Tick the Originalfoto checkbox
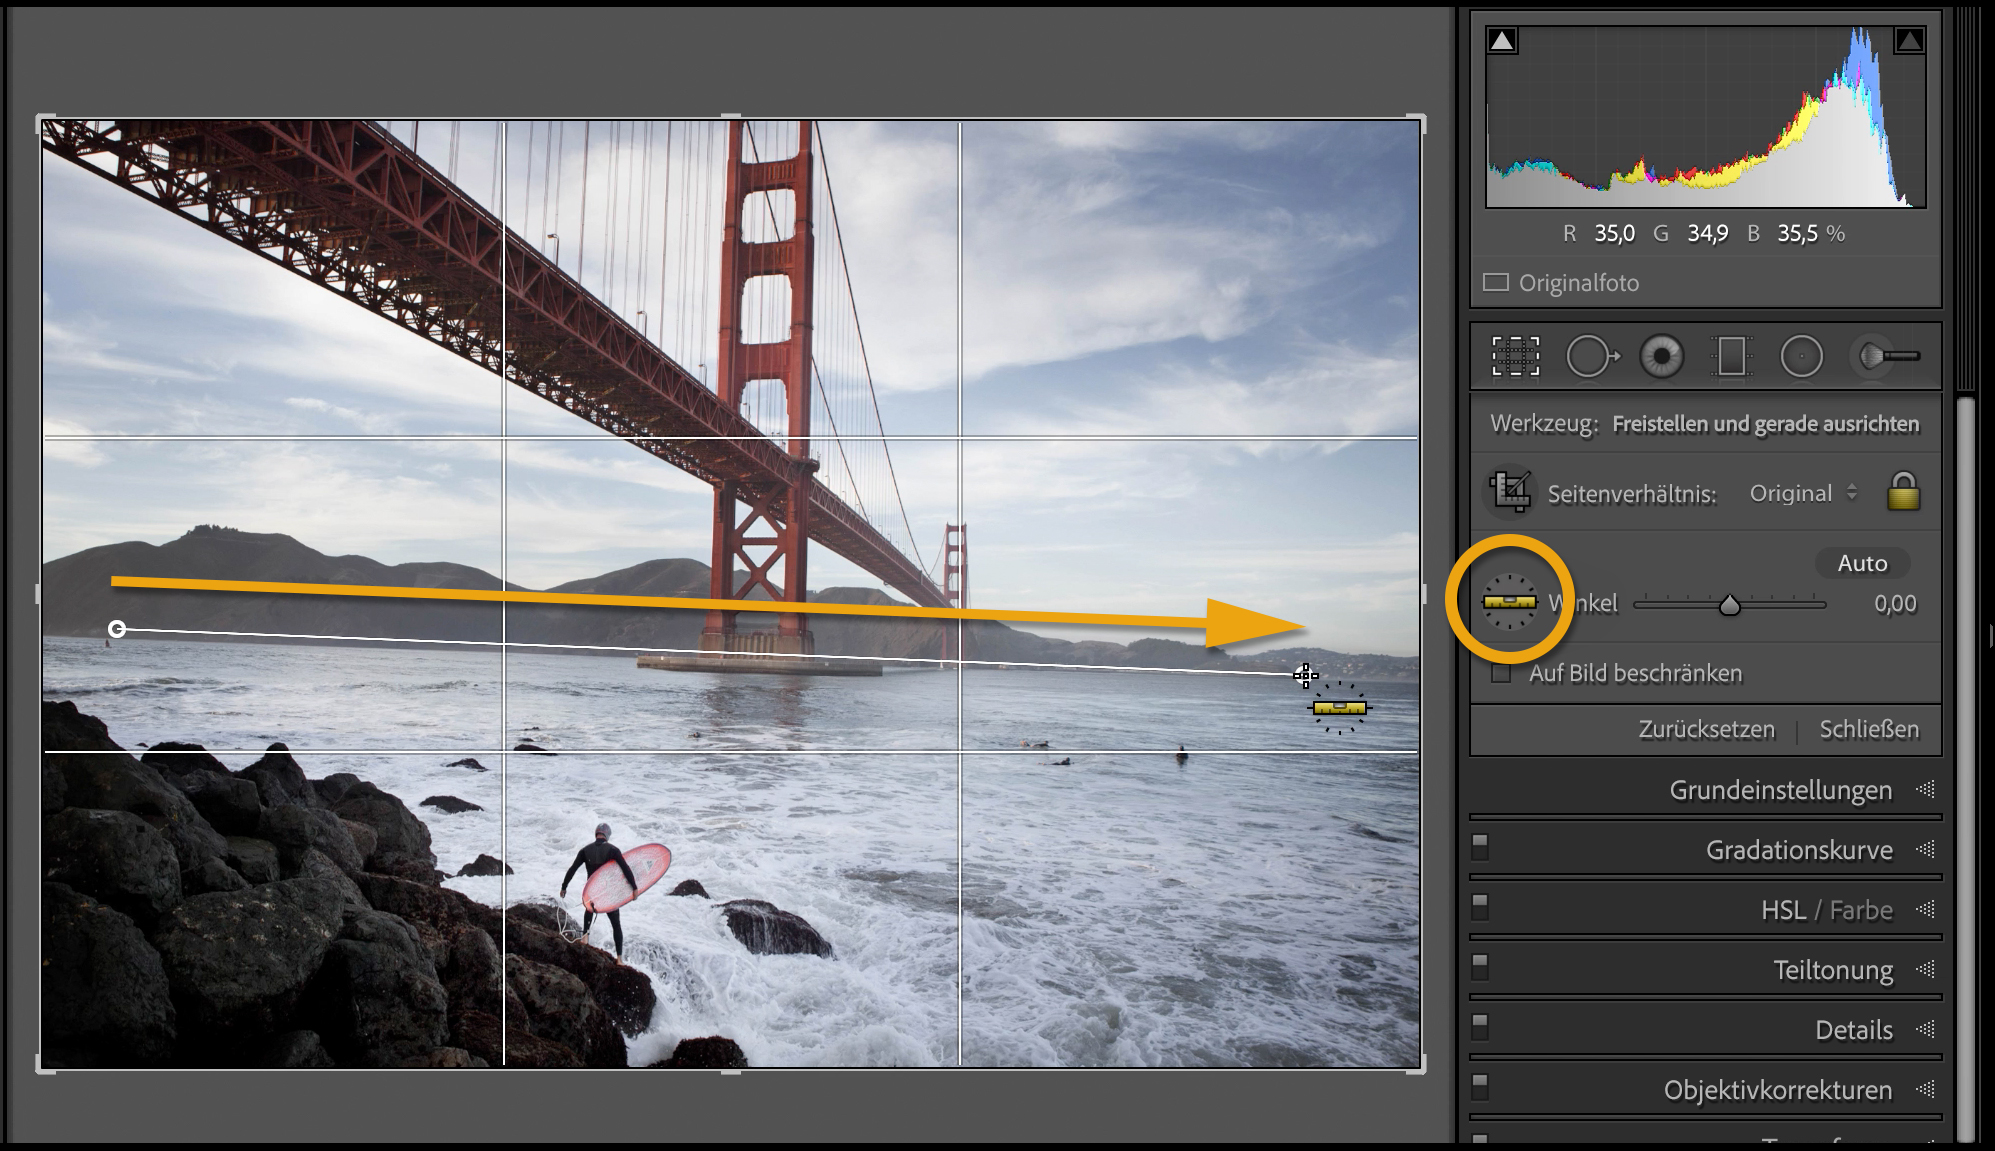Screen dimensions: 1995x1151 point(1496,283)
